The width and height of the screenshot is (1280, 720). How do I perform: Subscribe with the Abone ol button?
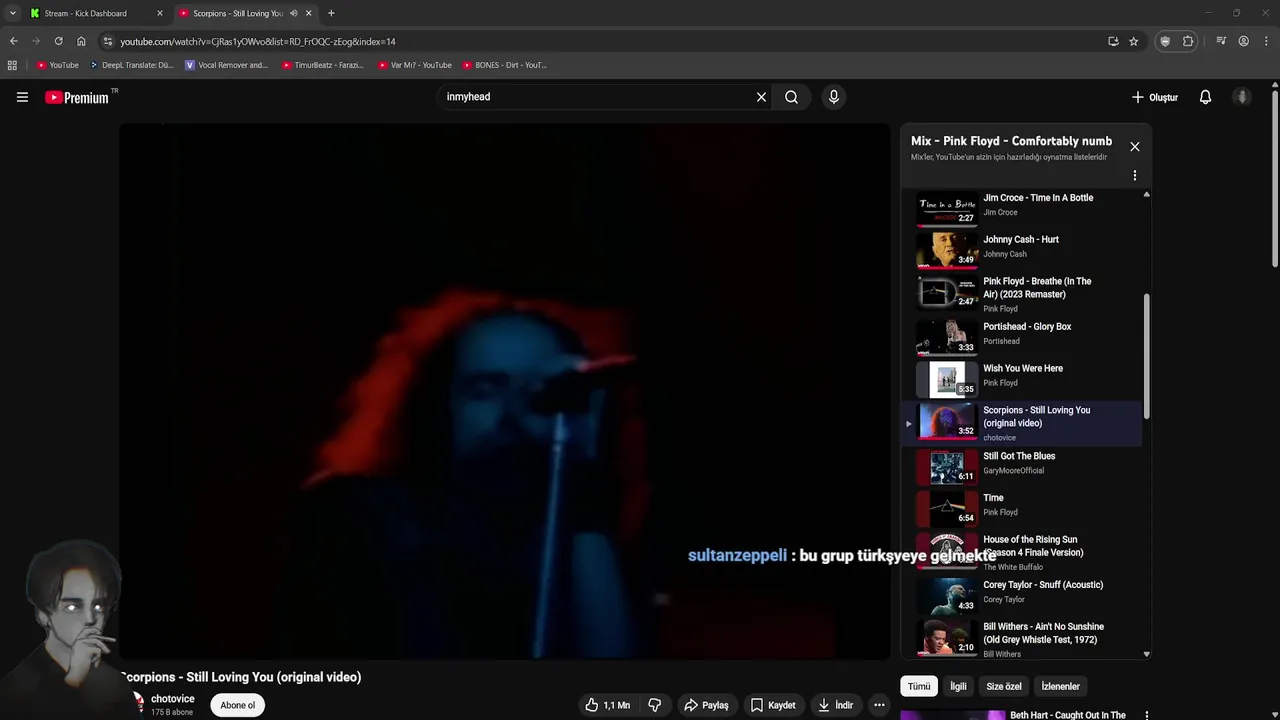[238, 705]
